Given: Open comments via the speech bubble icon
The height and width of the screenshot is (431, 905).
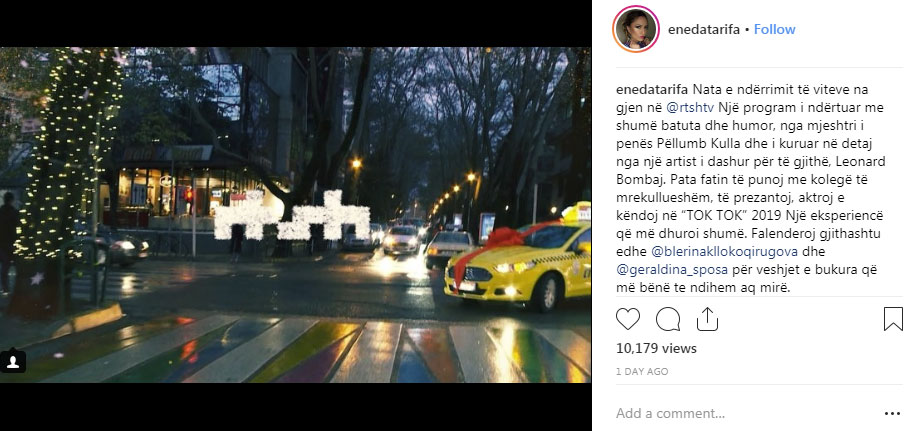Looking at the screenshot, I should pos(668,319).
